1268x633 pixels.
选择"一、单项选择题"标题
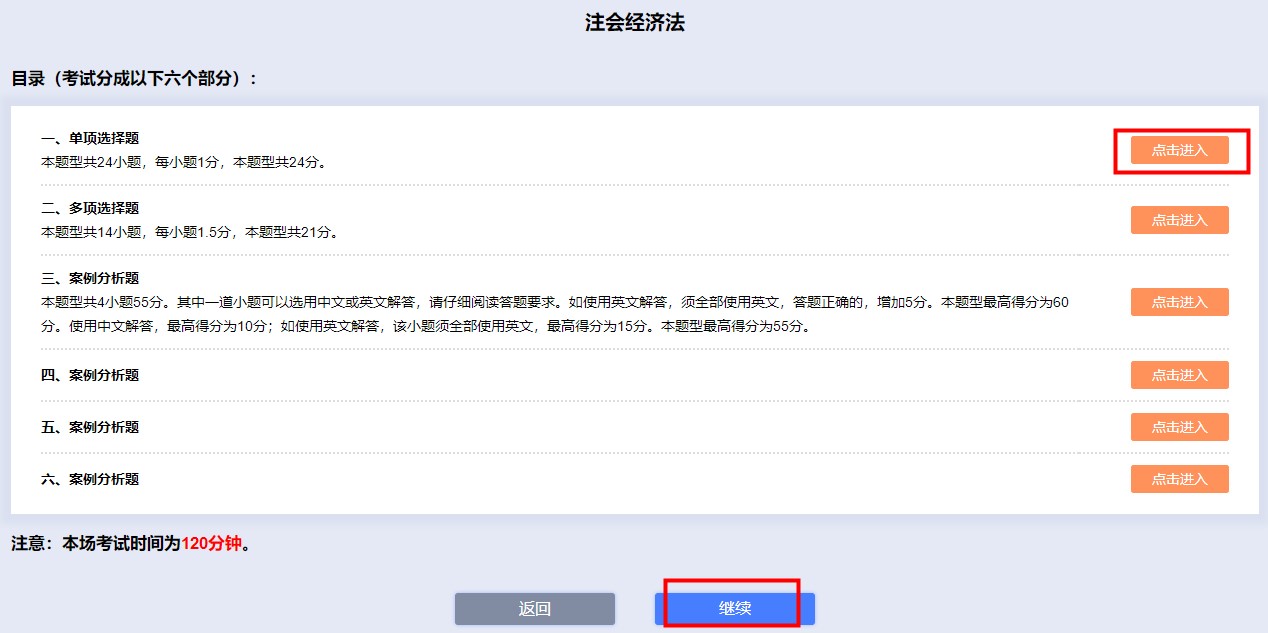tap(88, 138)
